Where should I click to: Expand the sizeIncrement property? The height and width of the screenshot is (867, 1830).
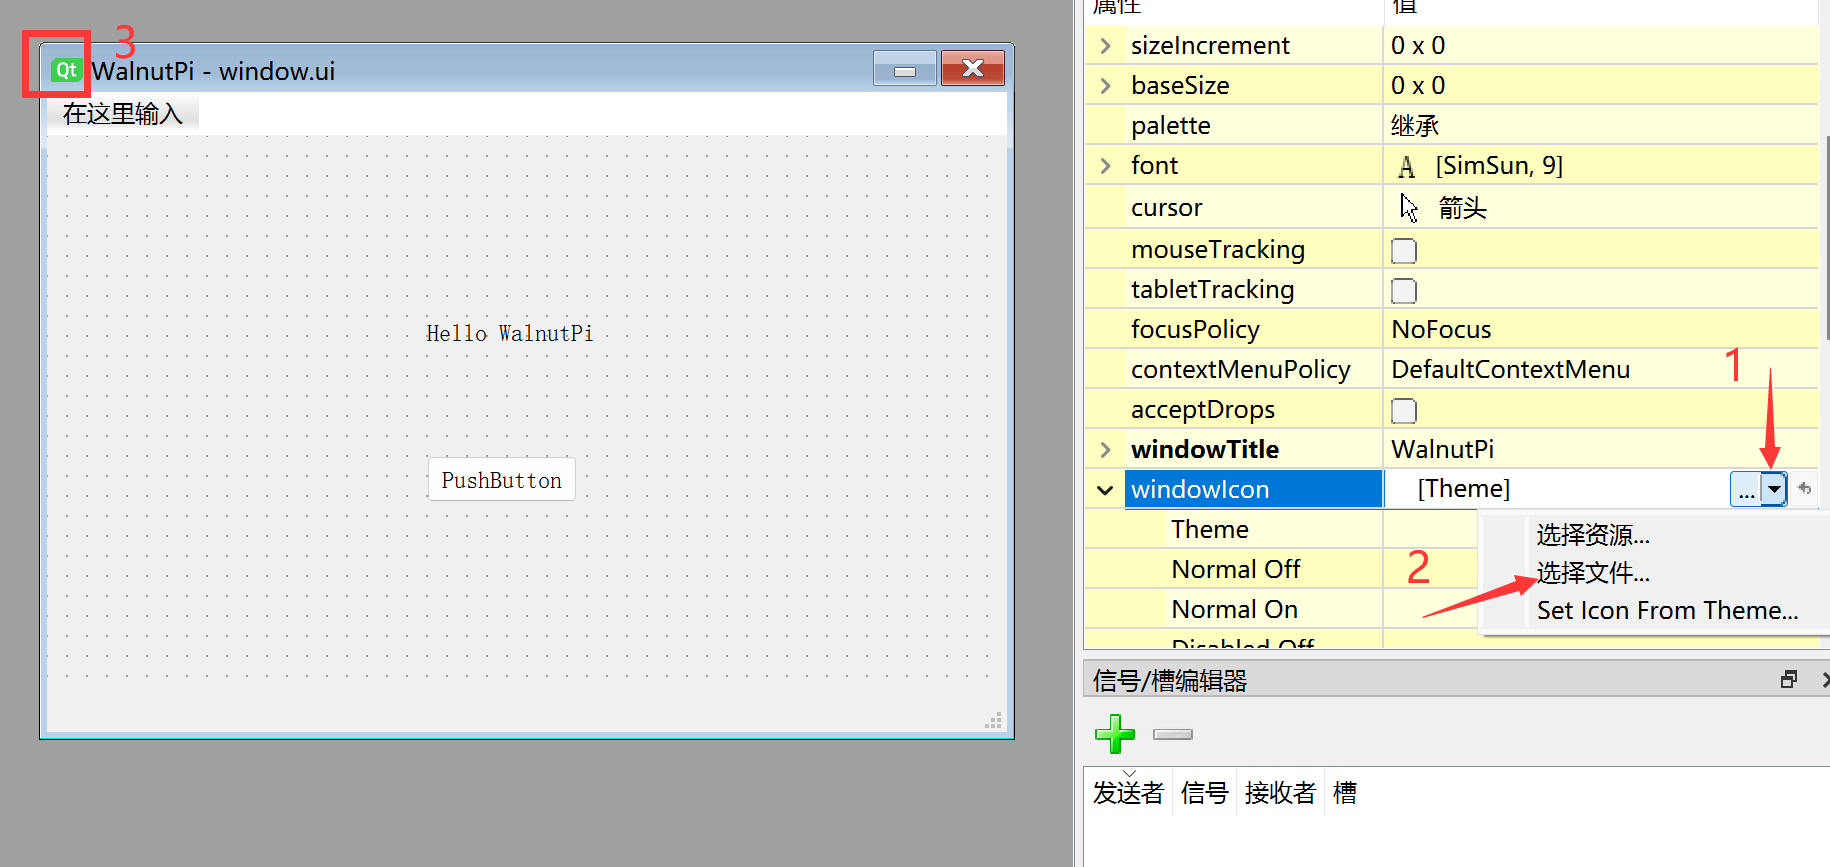pos(1105,46)
